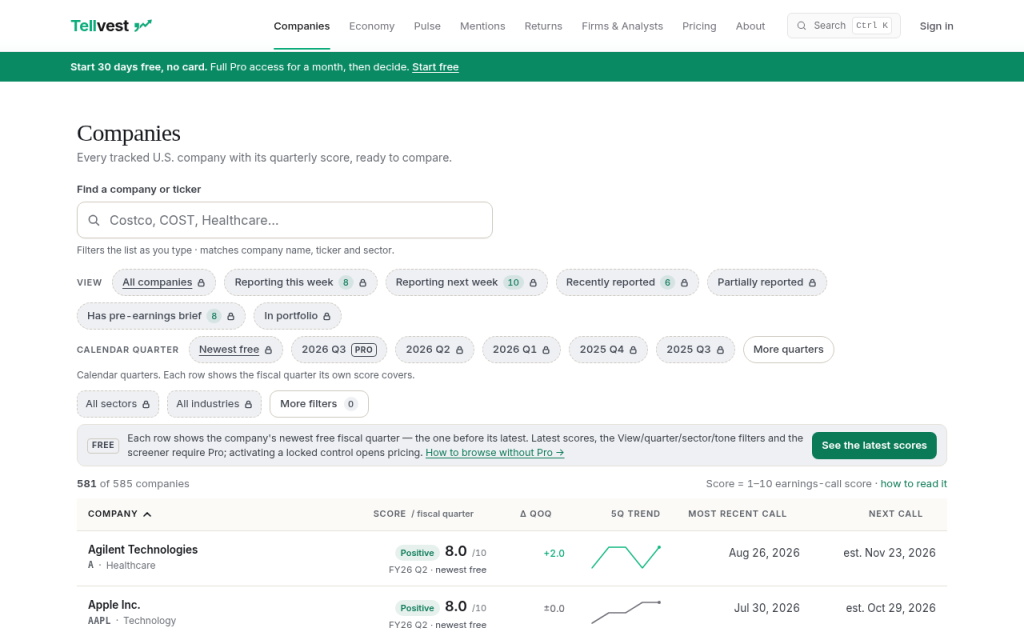1024x640 pixels.
Task: Open How to browse without Pro link
Action: point(494,453)
